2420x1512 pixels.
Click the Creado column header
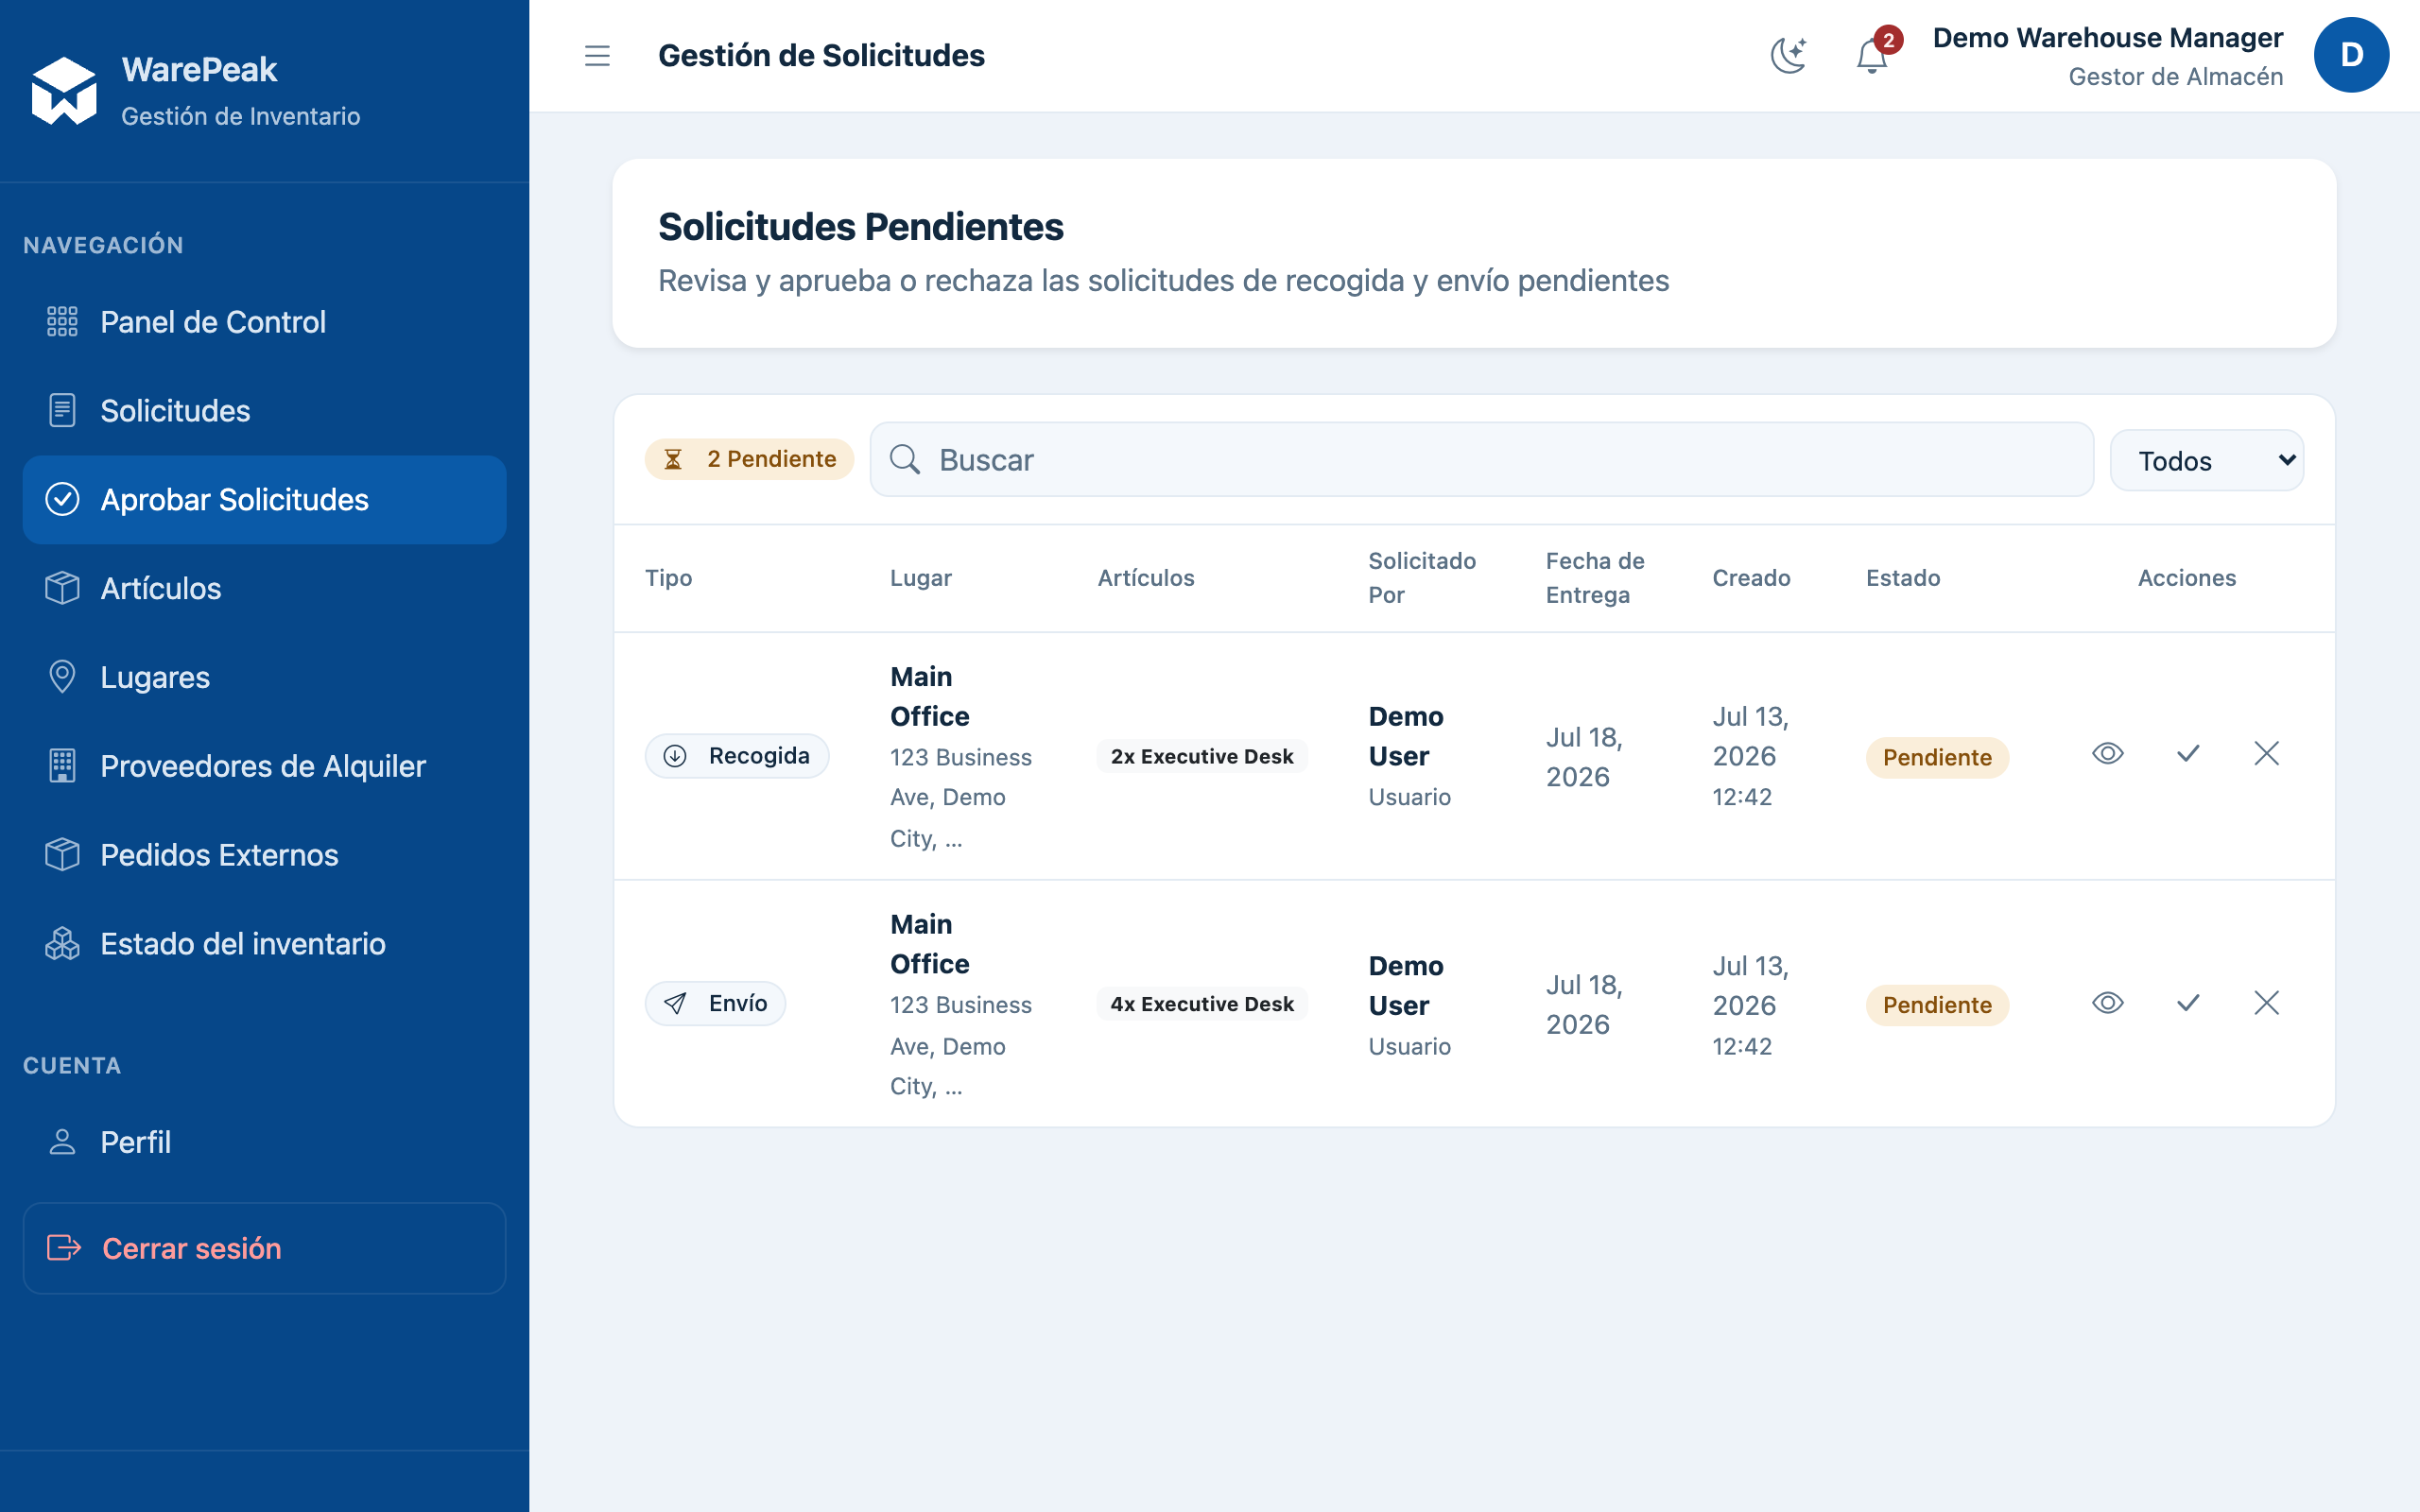(1751, 578)
